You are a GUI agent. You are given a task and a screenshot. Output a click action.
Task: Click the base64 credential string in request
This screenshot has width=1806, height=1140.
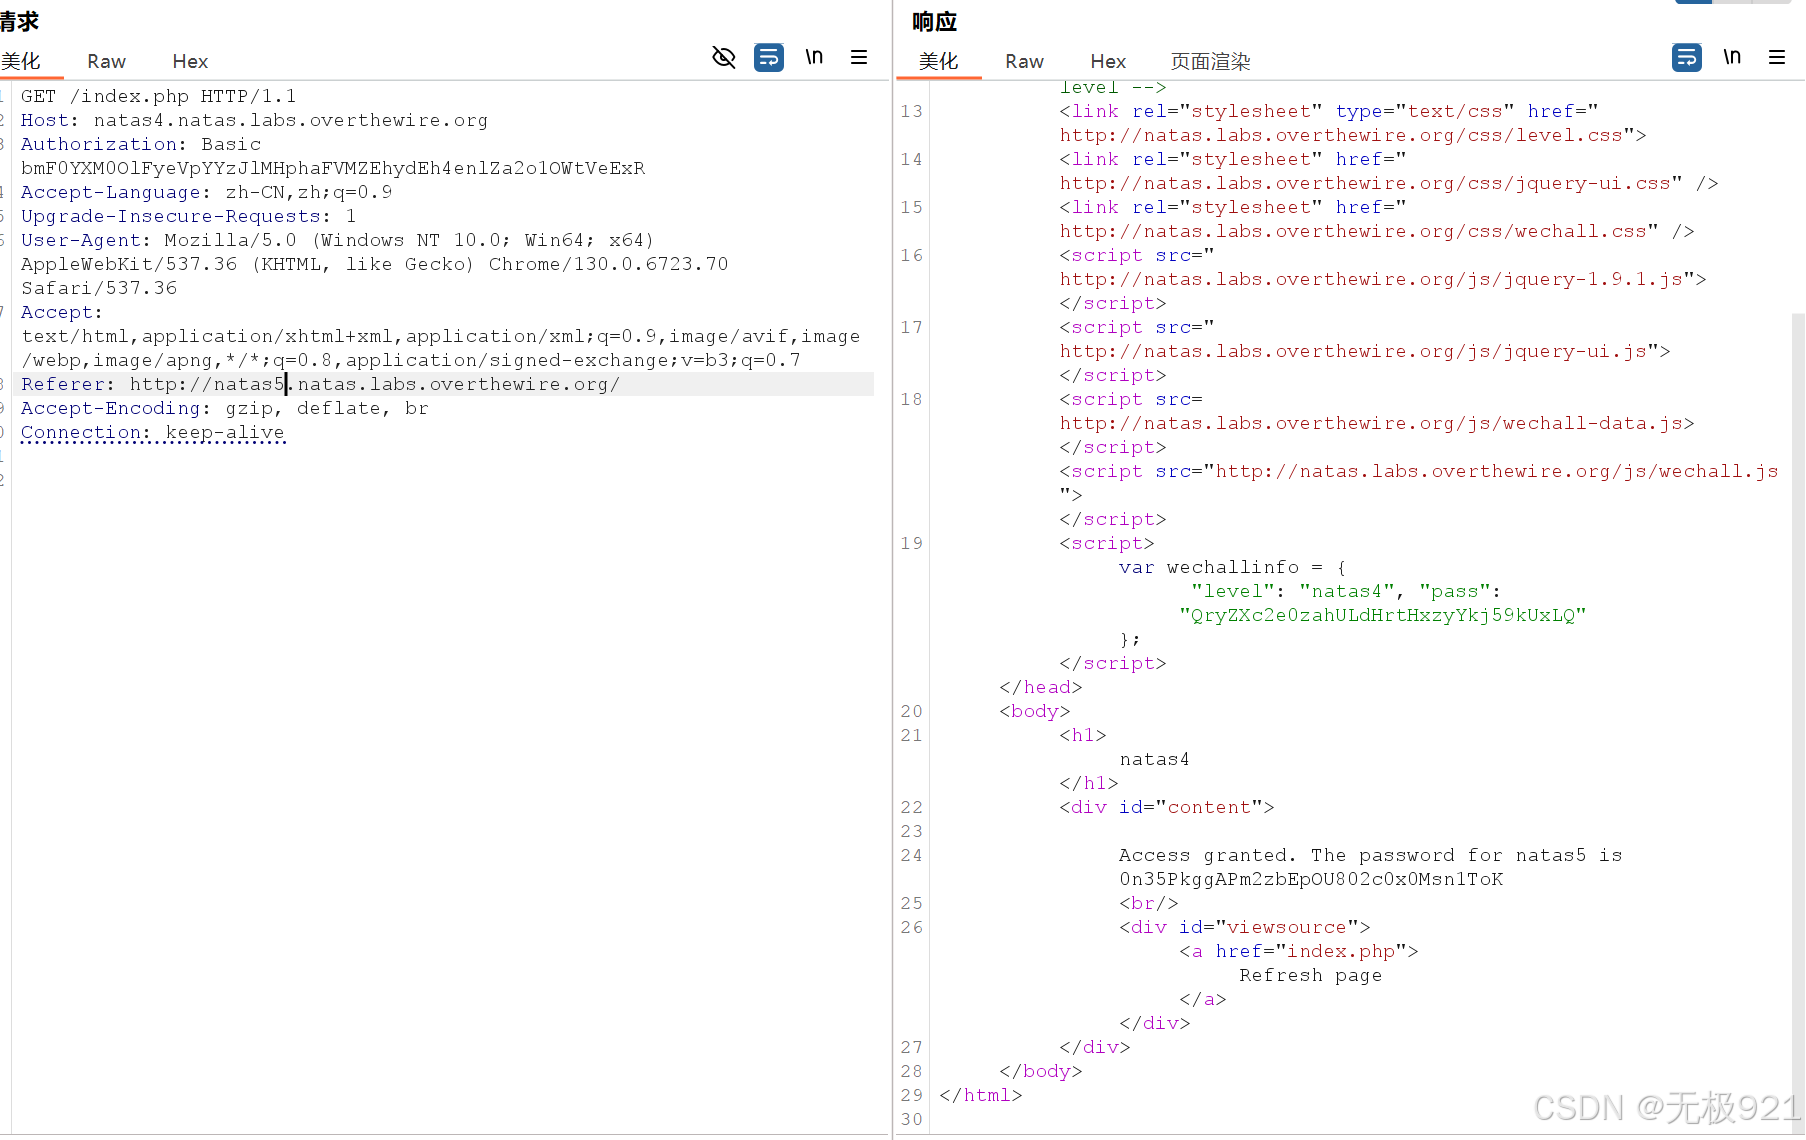click(x=333, y=168)
